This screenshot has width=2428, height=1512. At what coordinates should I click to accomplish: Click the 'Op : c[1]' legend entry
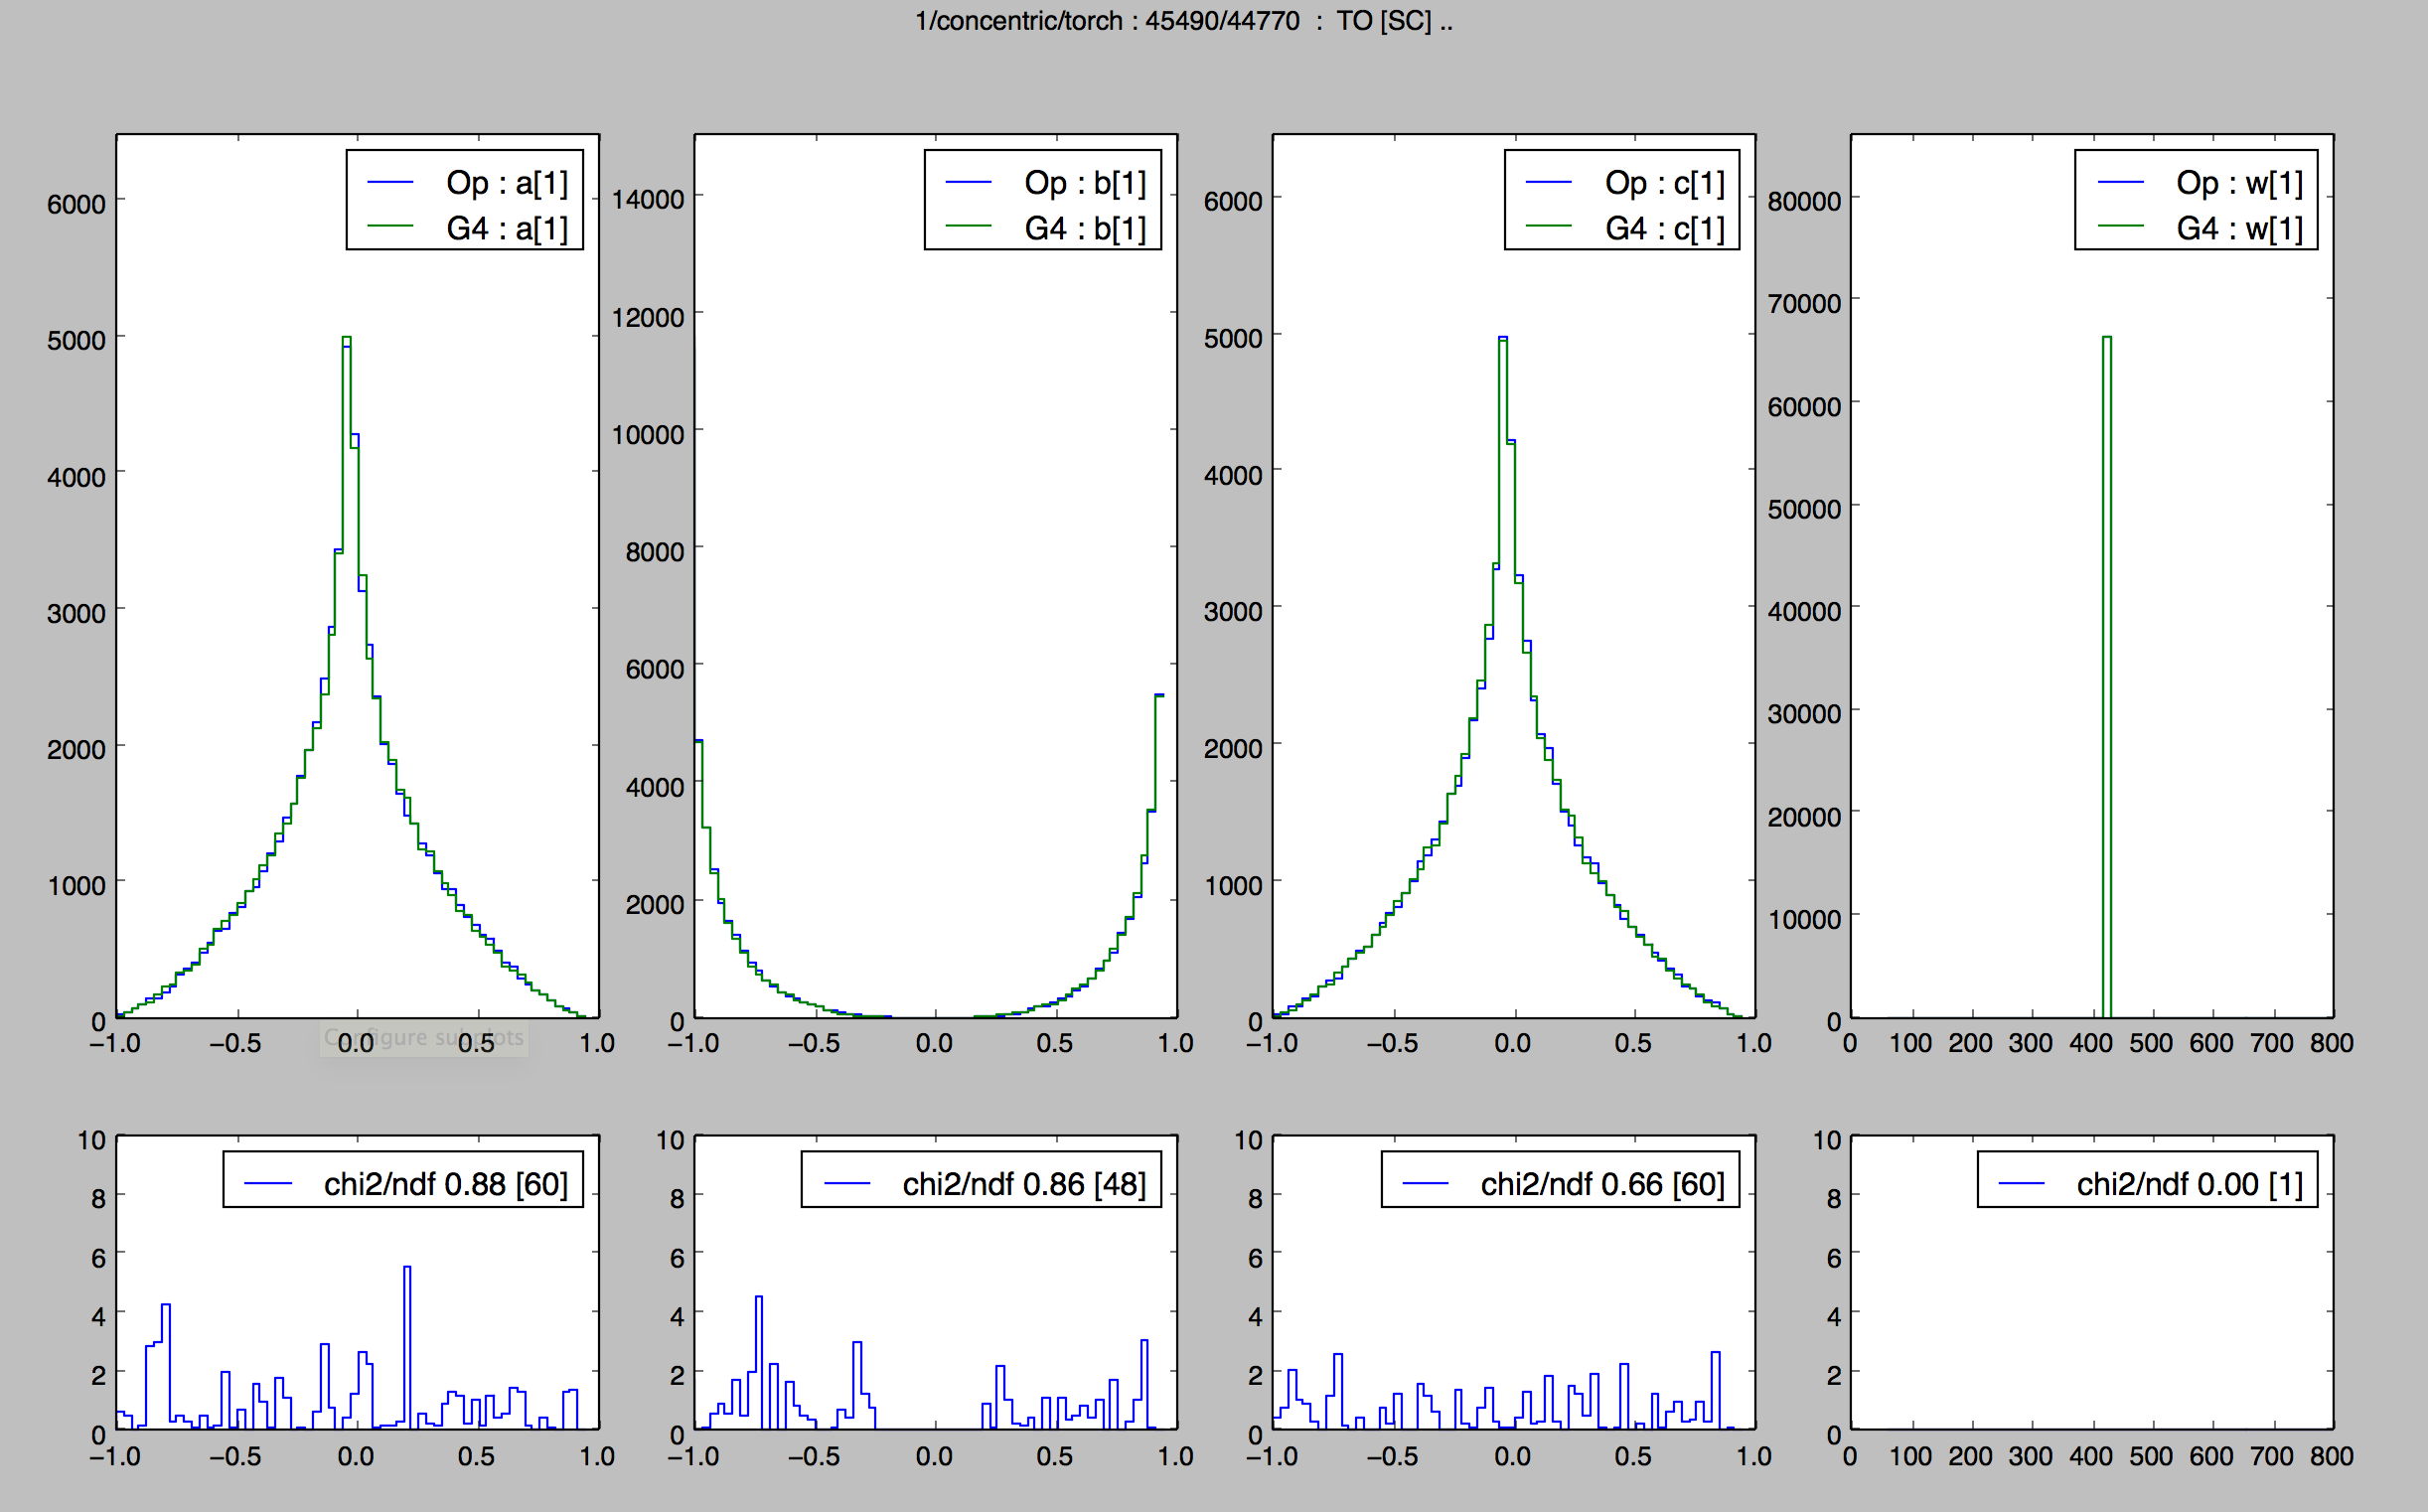coord(1626,182)
